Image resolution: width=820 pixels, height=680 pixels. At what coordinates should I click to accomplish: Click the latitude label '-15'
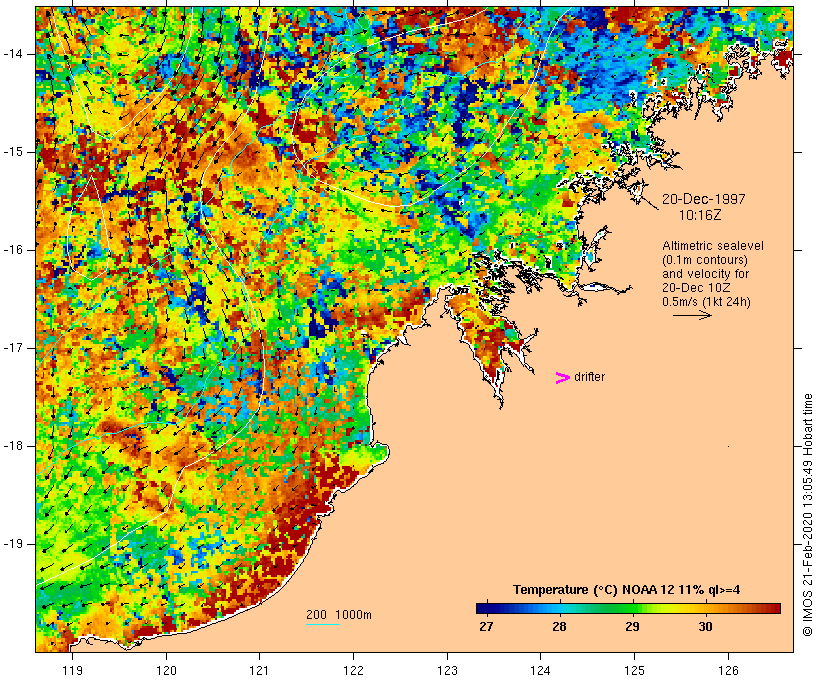point(12,152)
